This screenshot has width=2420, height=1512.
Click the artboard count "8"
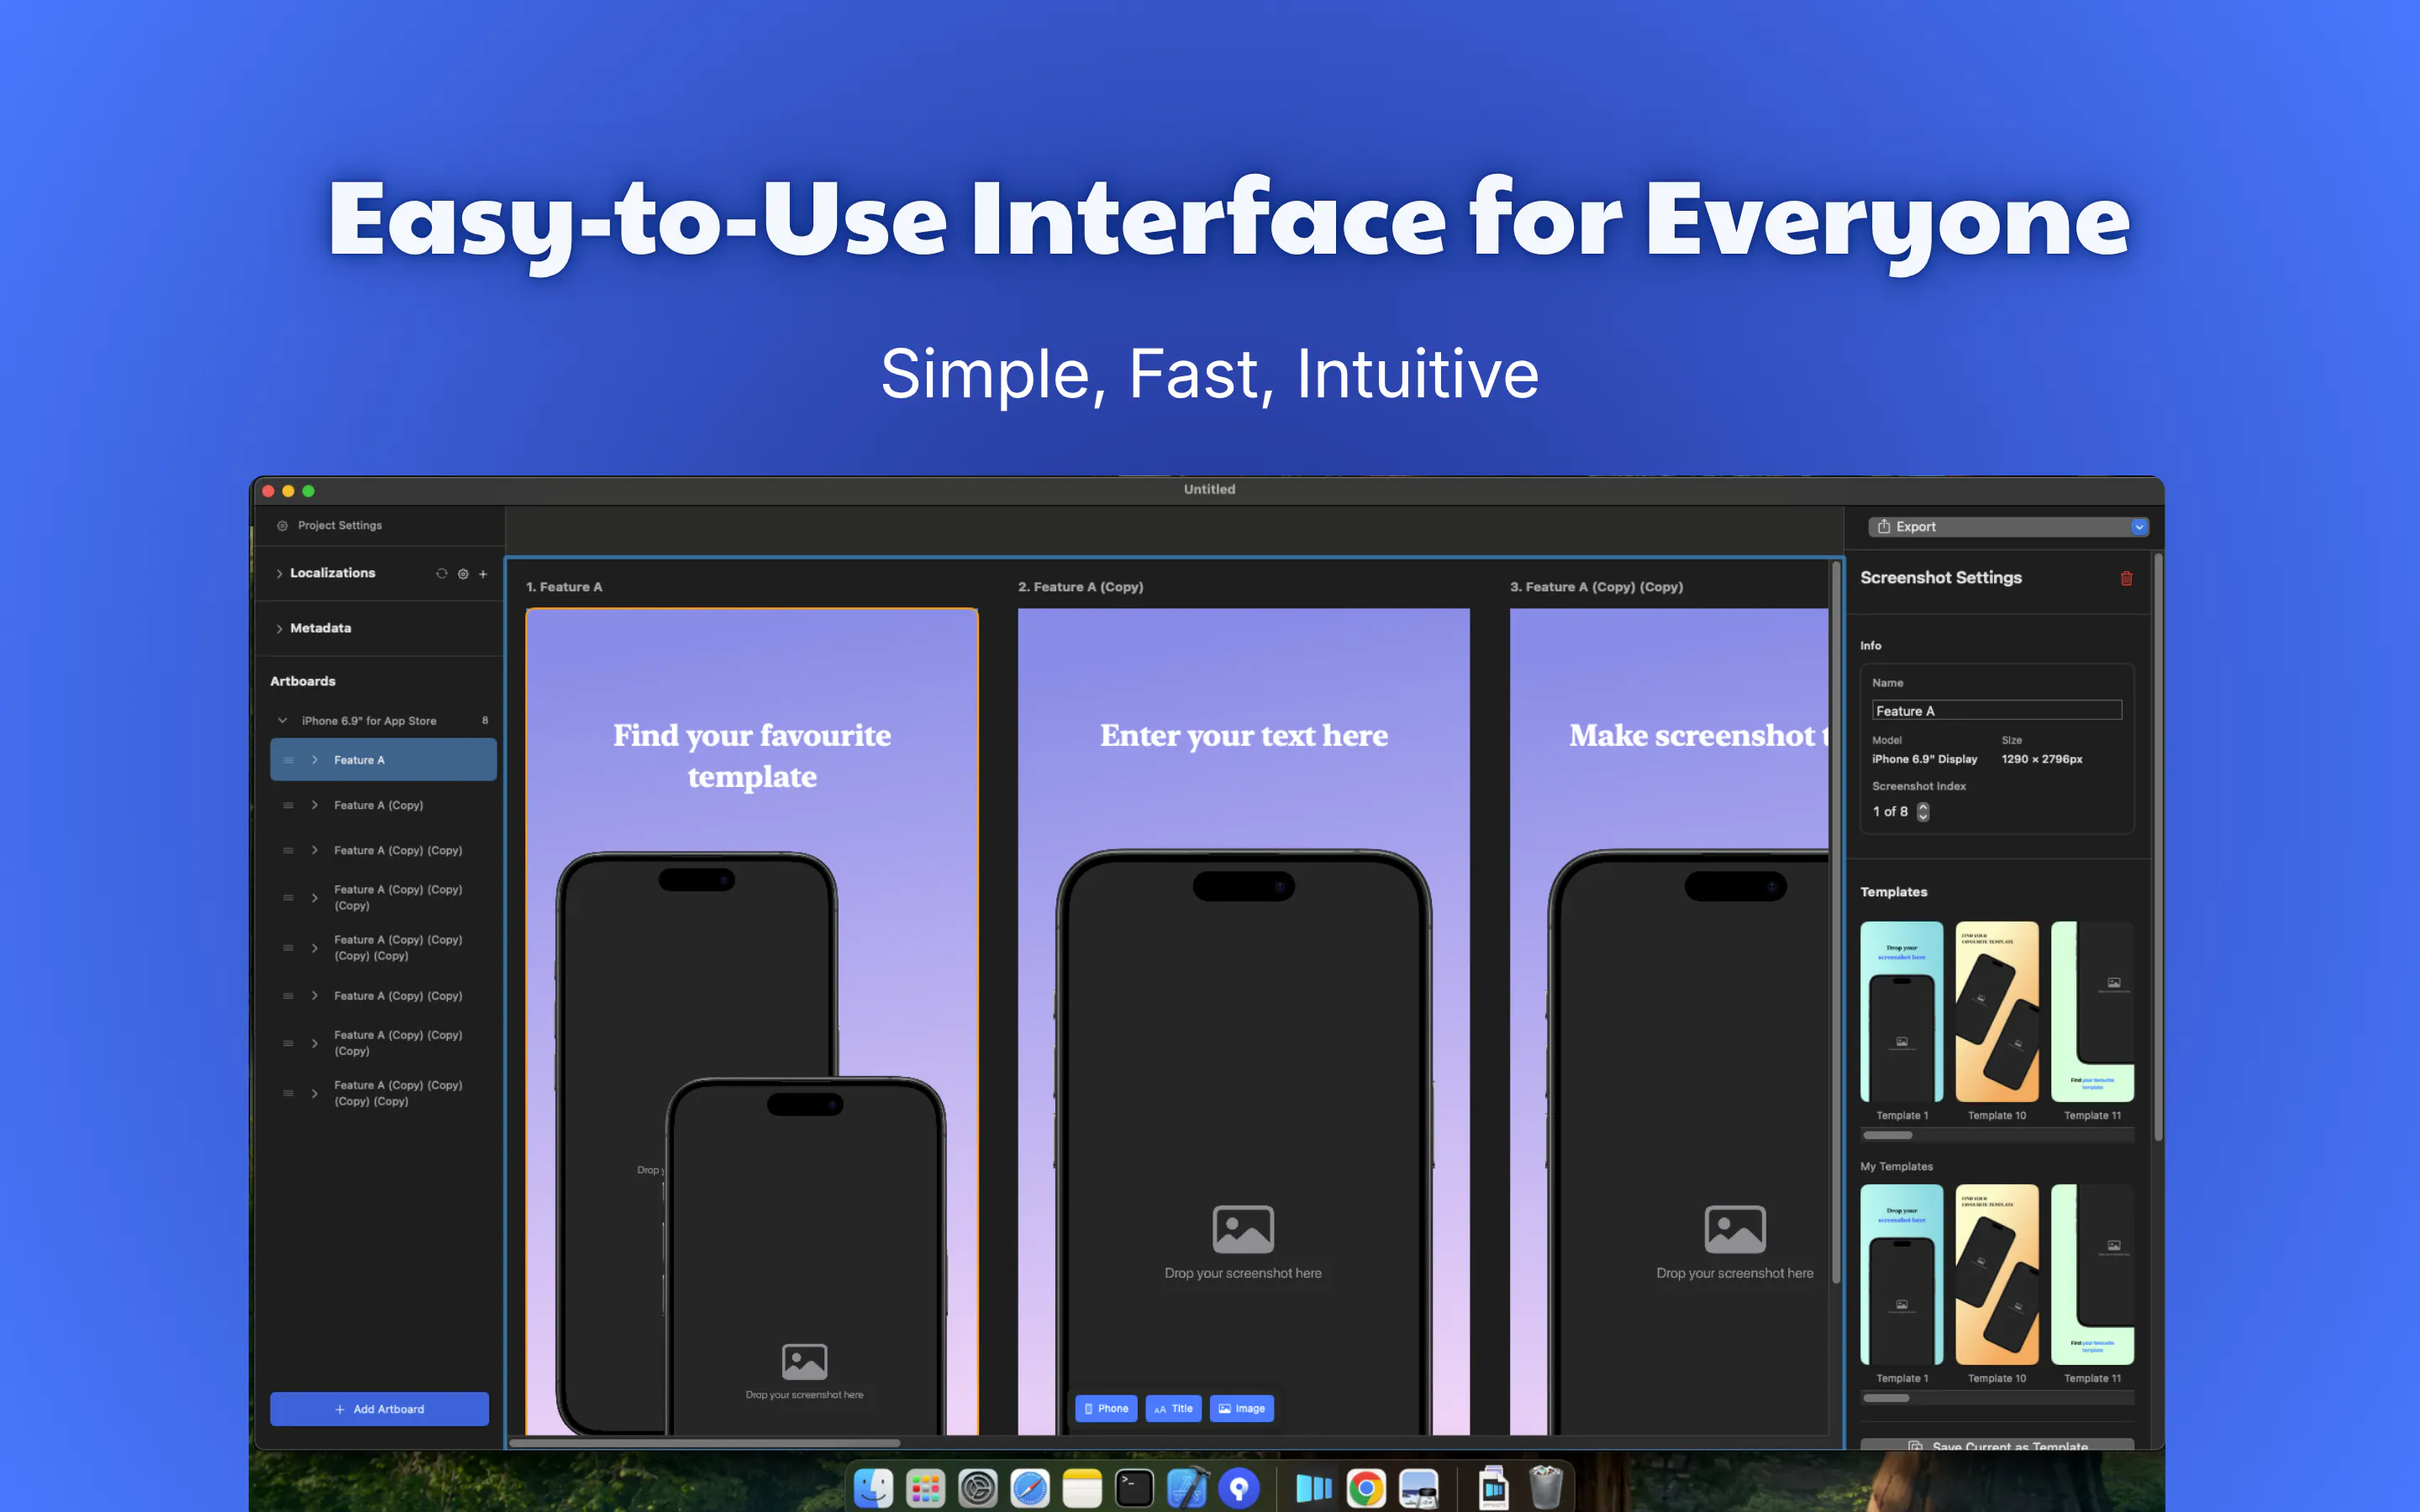tap(485, 720)
